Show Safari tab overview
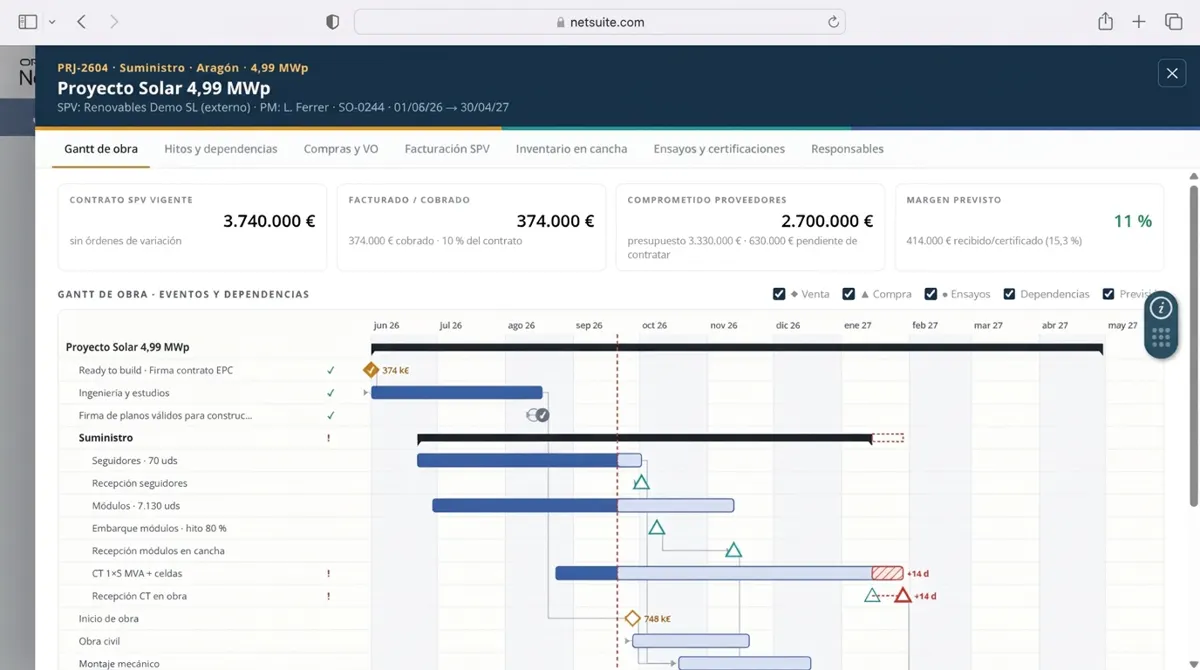Viewport: 1200px width, 670px height. (x=1173, y=22)
